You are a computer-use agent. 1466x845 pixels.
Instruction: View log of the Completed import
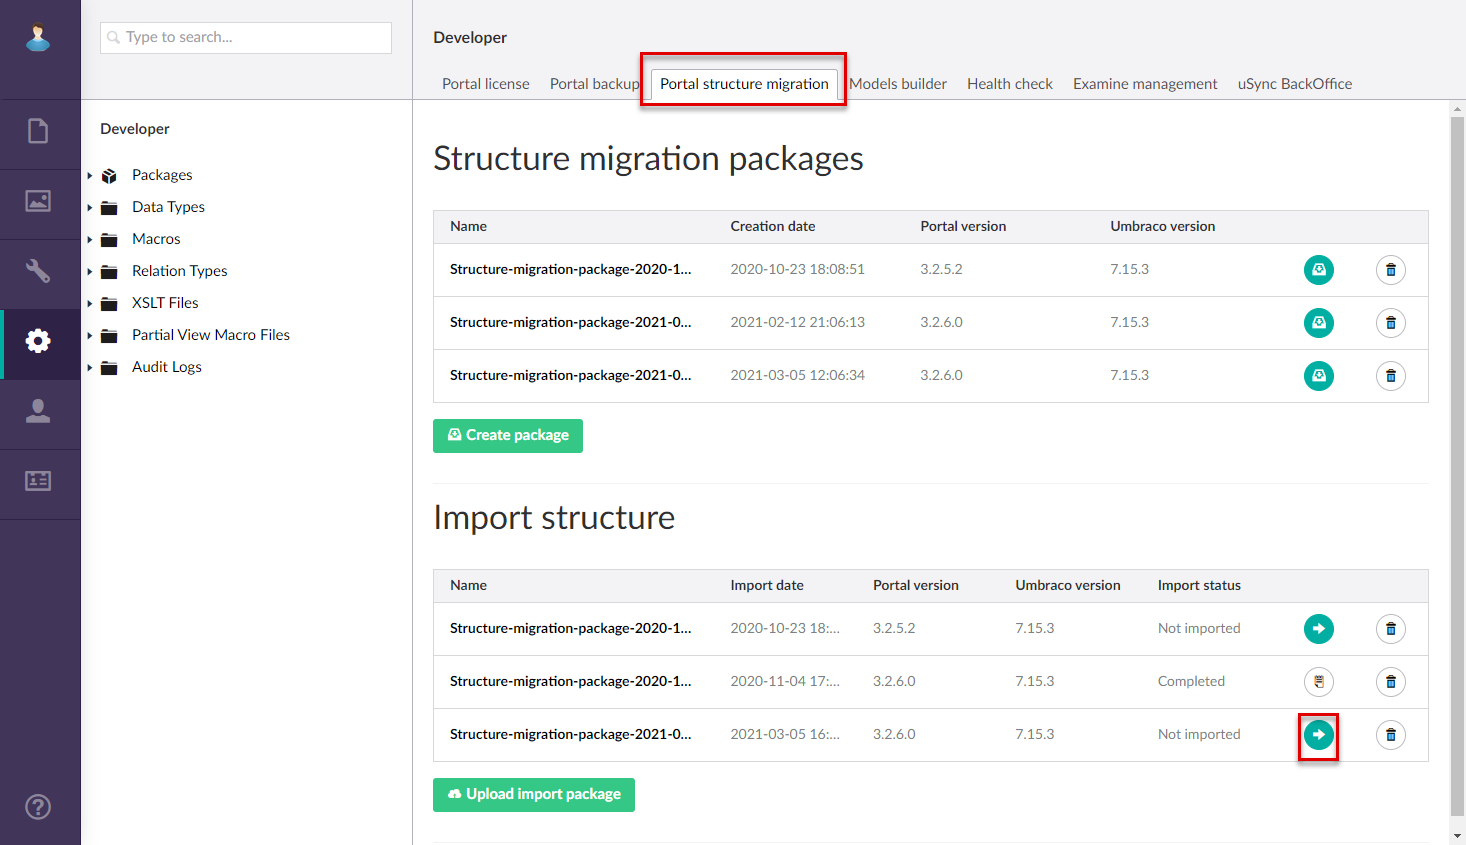tap(1318, 682)
